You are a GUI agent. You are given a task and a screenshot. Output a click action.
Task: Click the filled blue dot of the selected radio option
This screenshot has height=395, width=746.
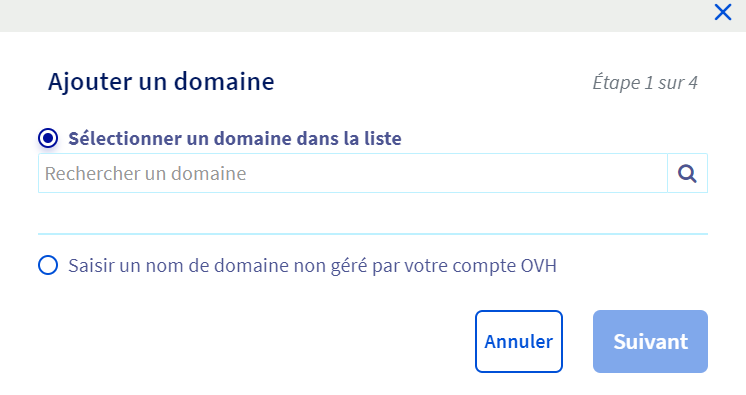[48, 138]
